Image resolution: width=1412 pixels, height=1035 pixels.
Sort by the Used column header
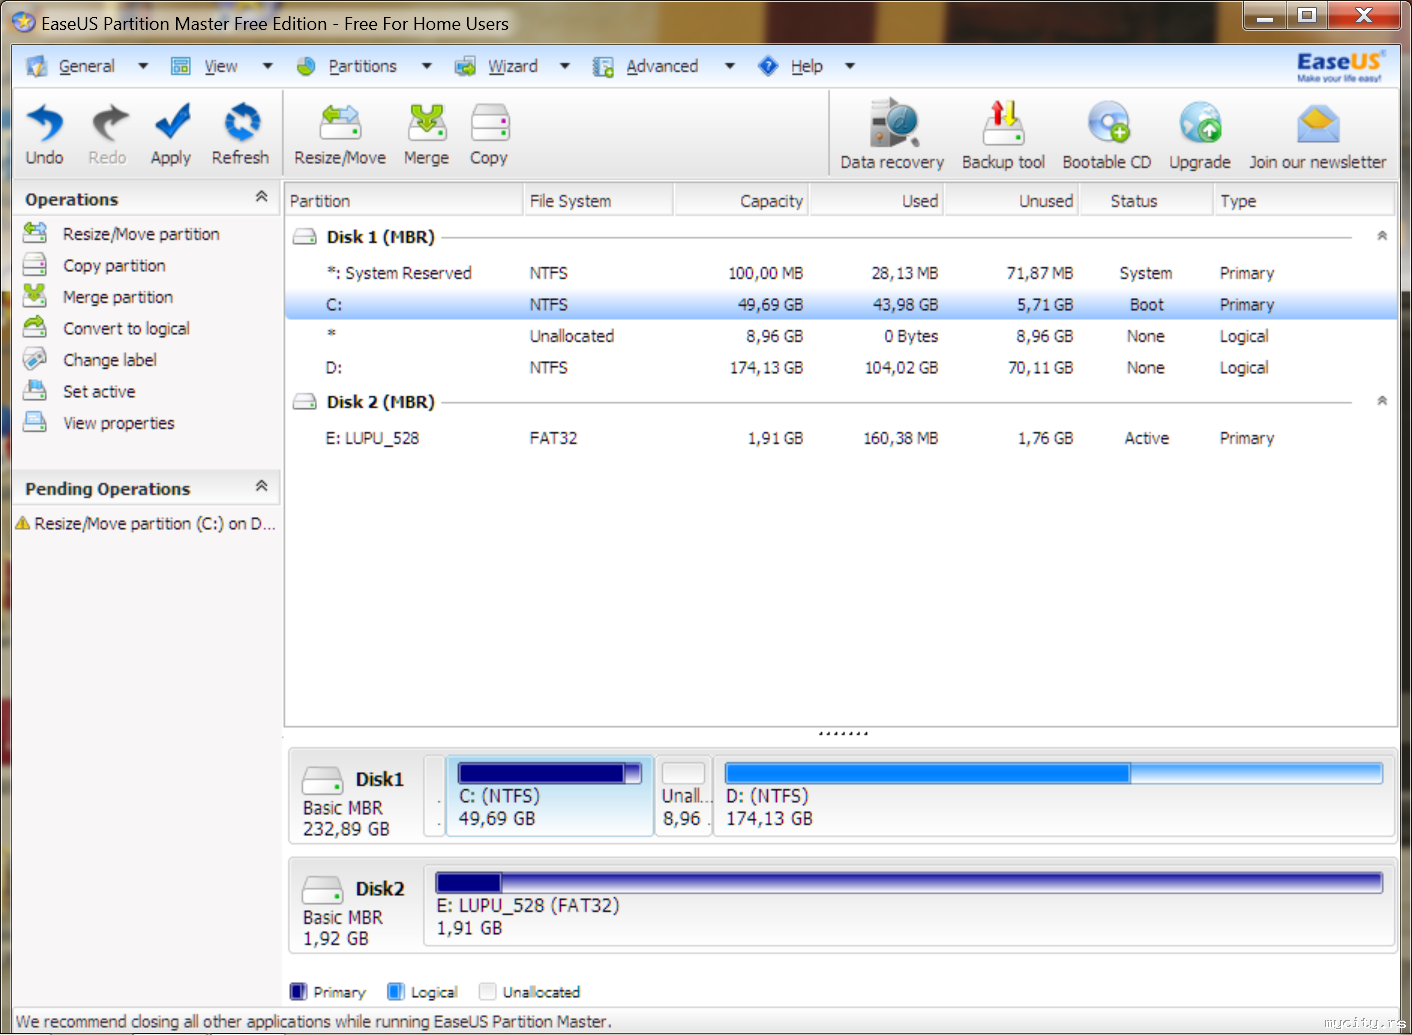(876, 201)
